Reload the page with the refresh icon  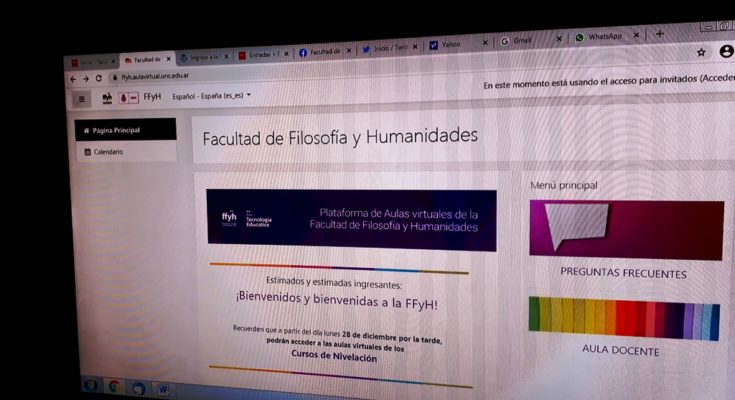98,78
